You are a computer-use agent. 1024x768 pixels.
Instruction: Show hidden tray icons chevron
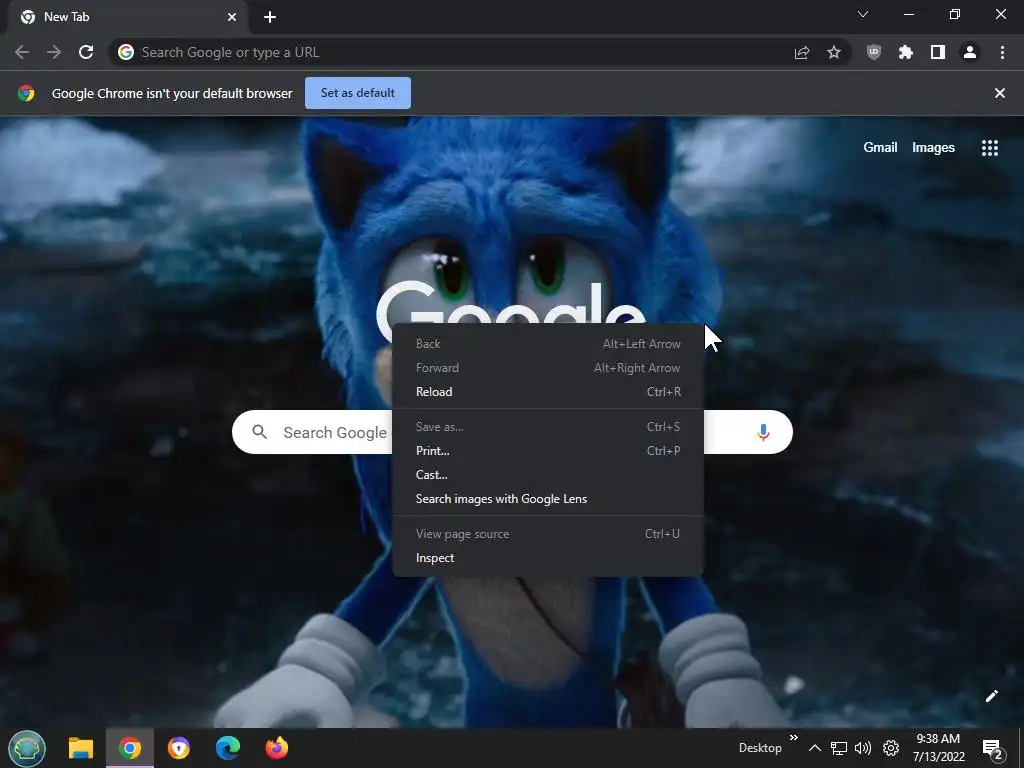(814, 748)
